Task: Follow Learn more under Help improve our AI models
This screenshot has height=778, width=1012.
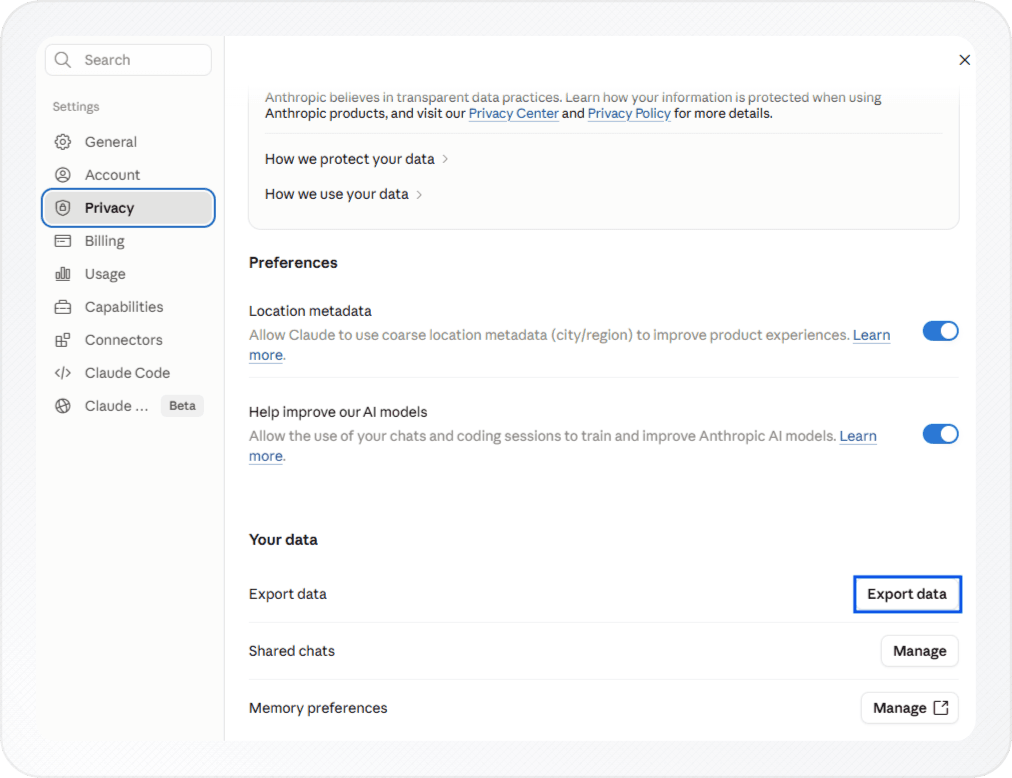Action: coord(858,436)
